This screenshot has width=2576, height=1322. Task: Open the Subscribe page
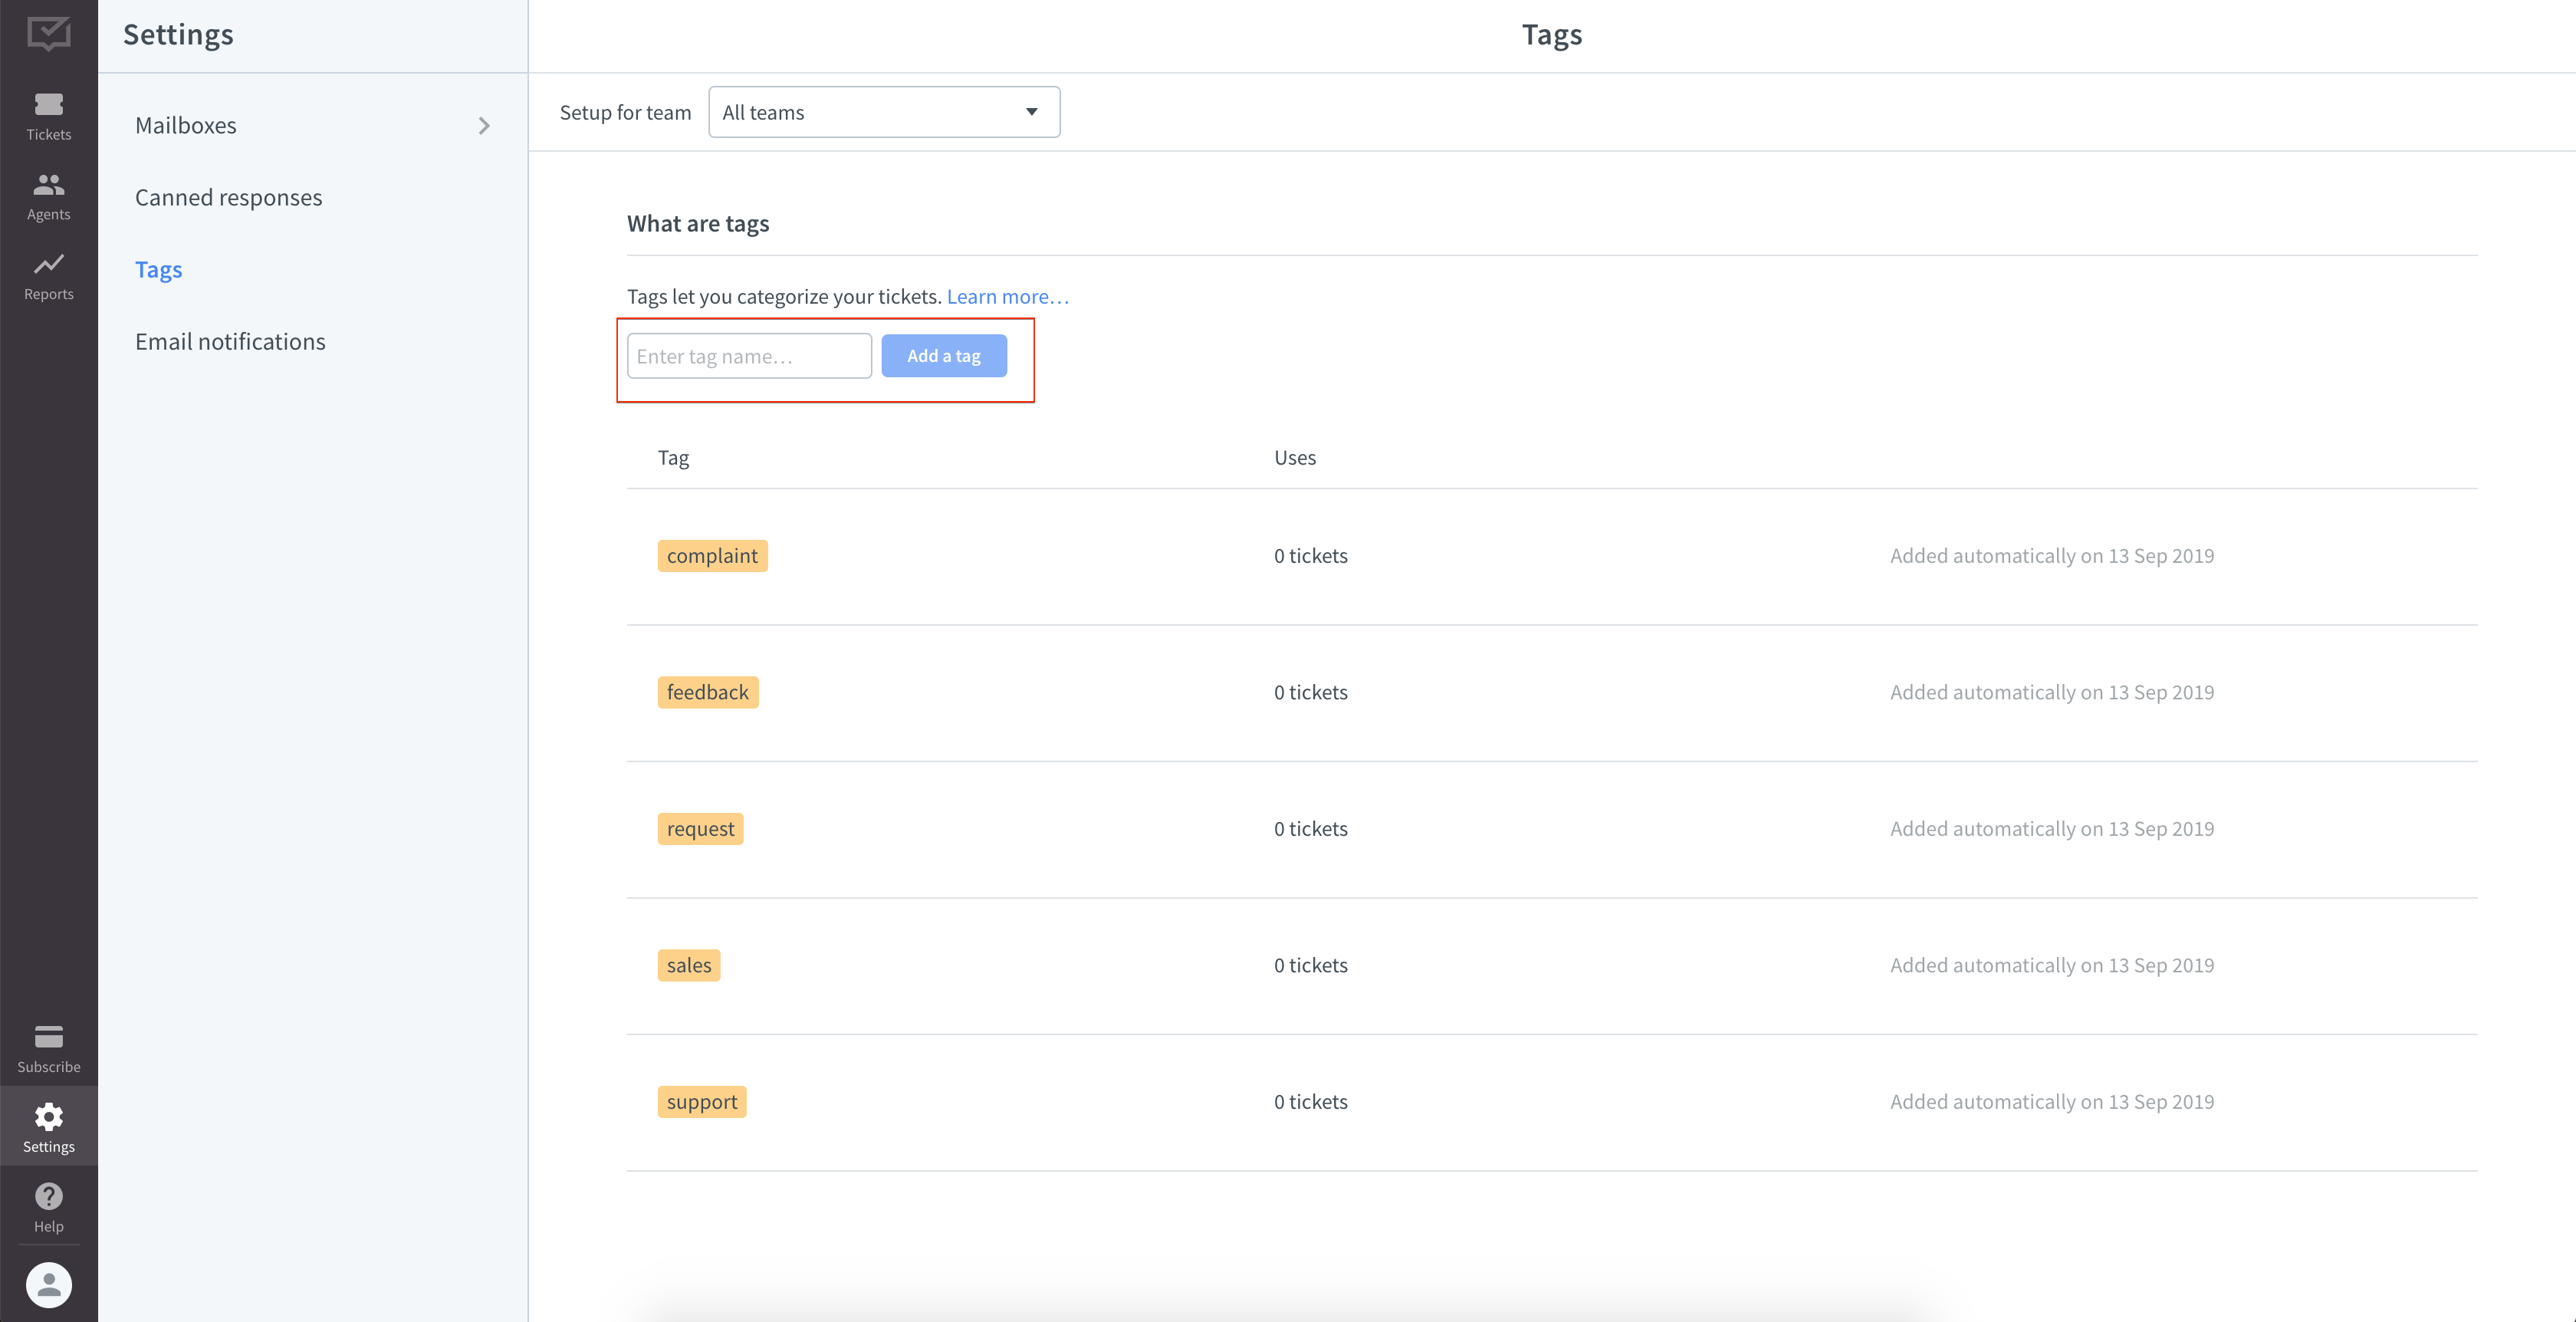coord(48,1048)
